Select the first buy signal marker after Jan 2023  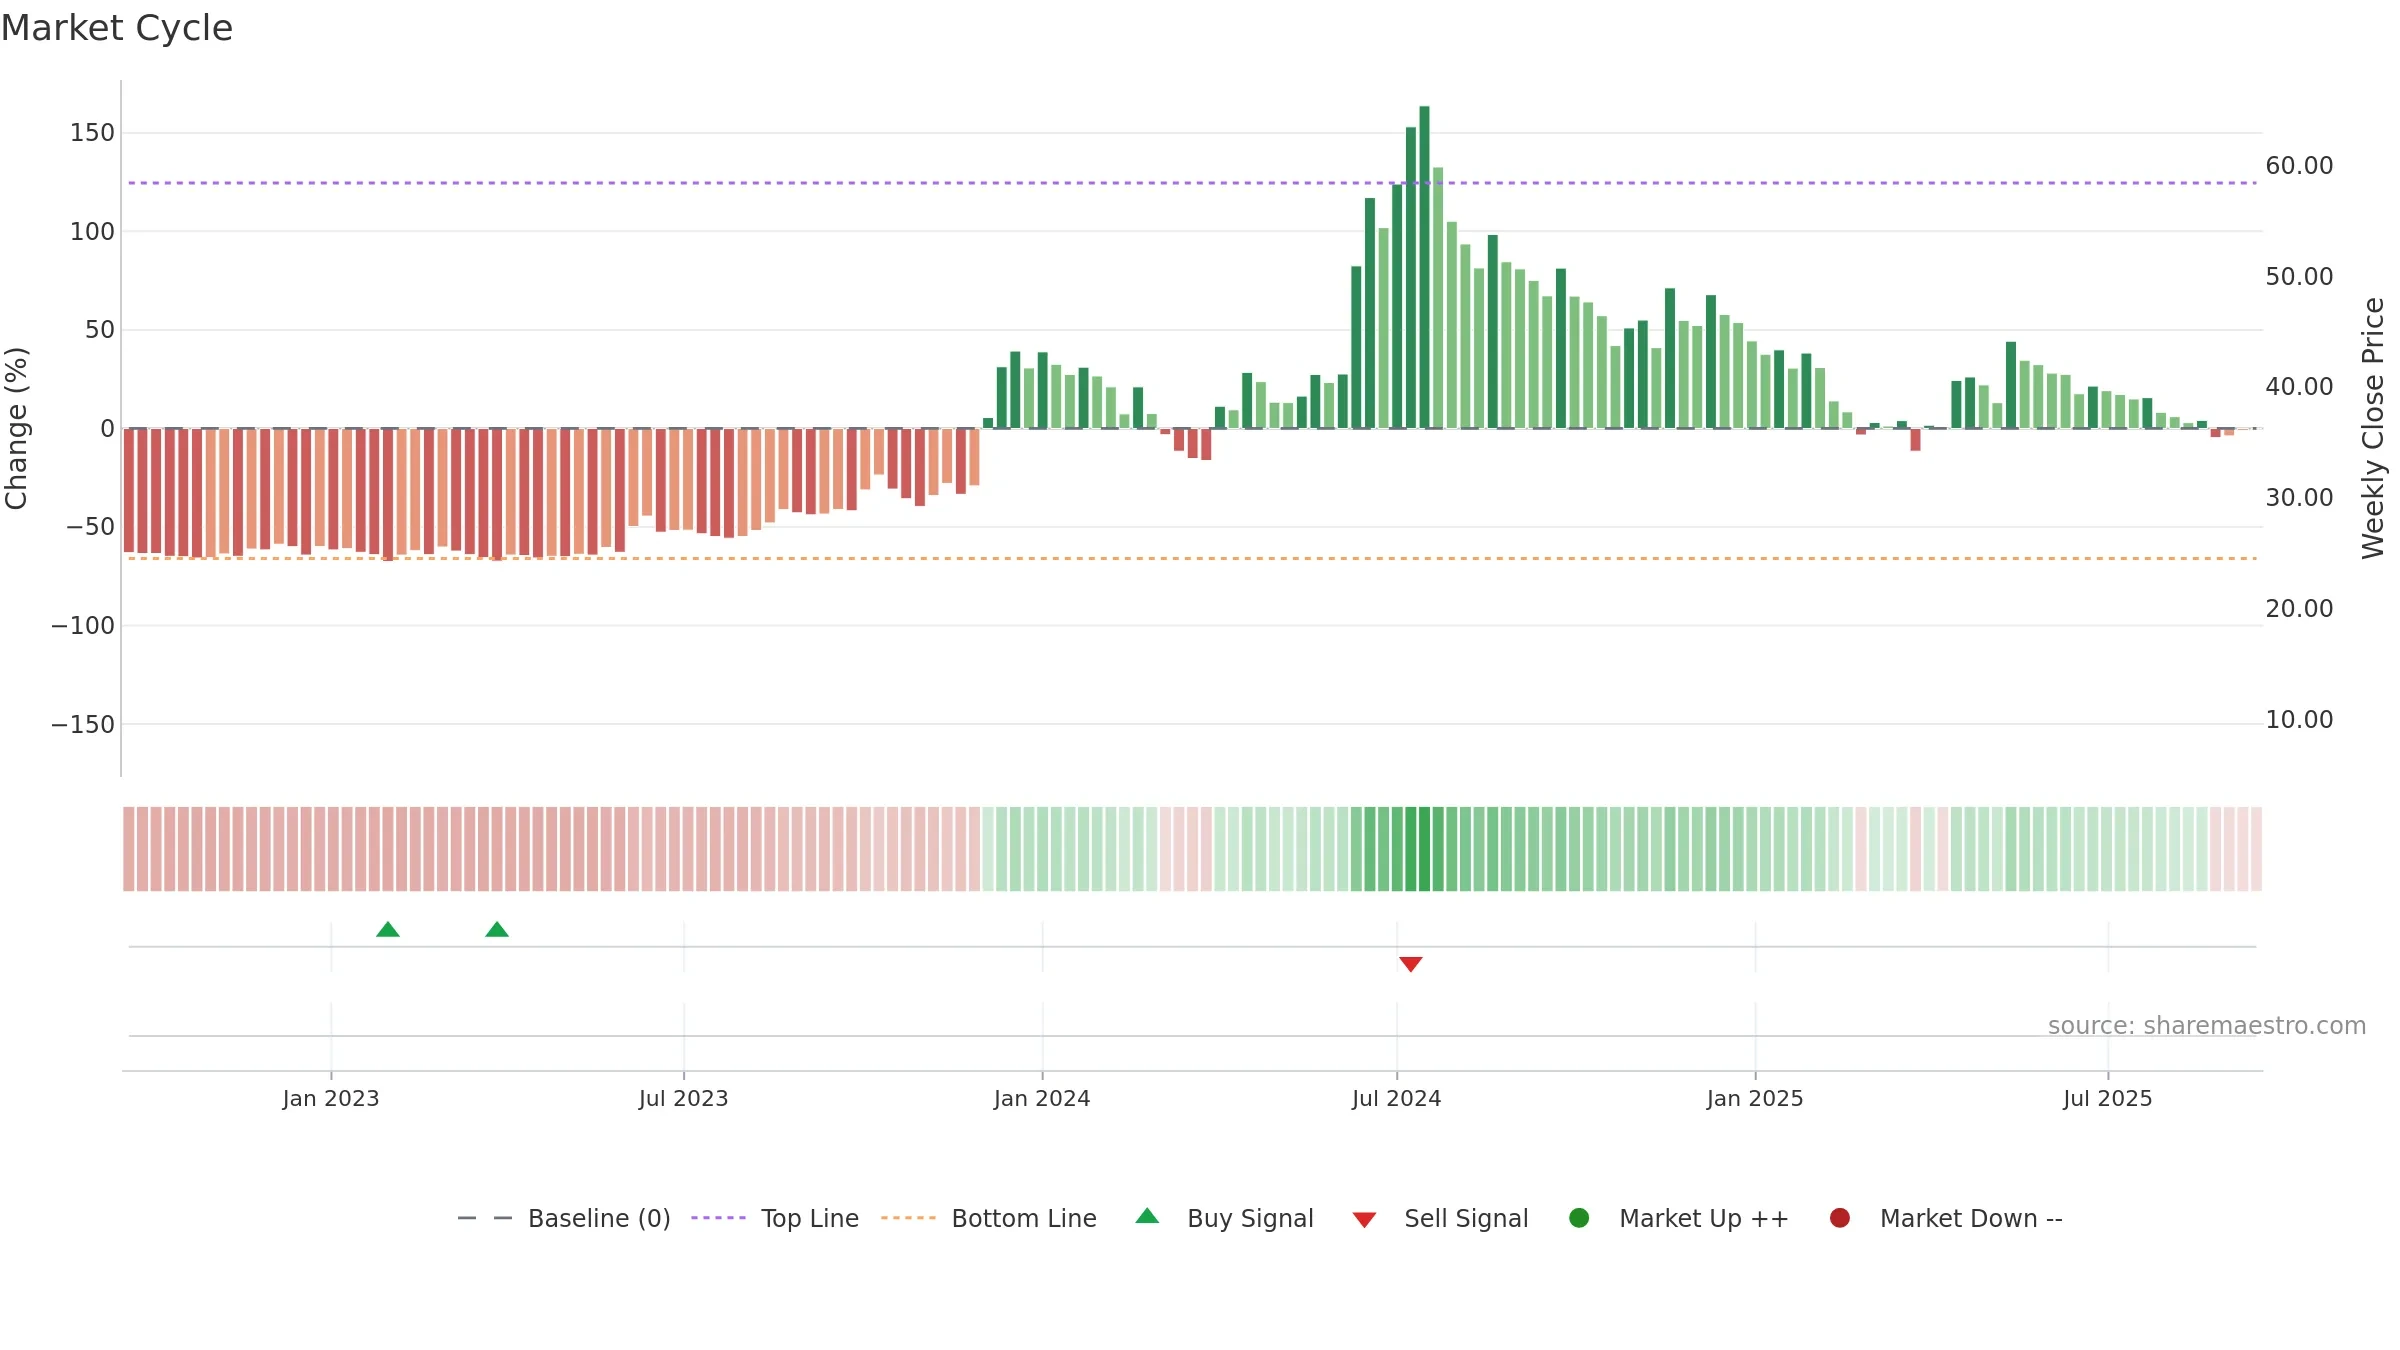tap(388, 930)
